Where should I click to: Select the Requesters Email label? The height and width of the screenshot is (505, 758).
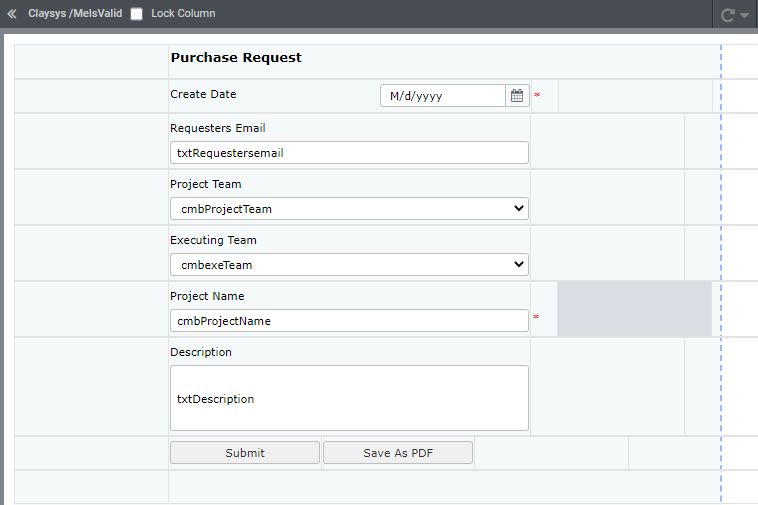[x=218, y=128]
